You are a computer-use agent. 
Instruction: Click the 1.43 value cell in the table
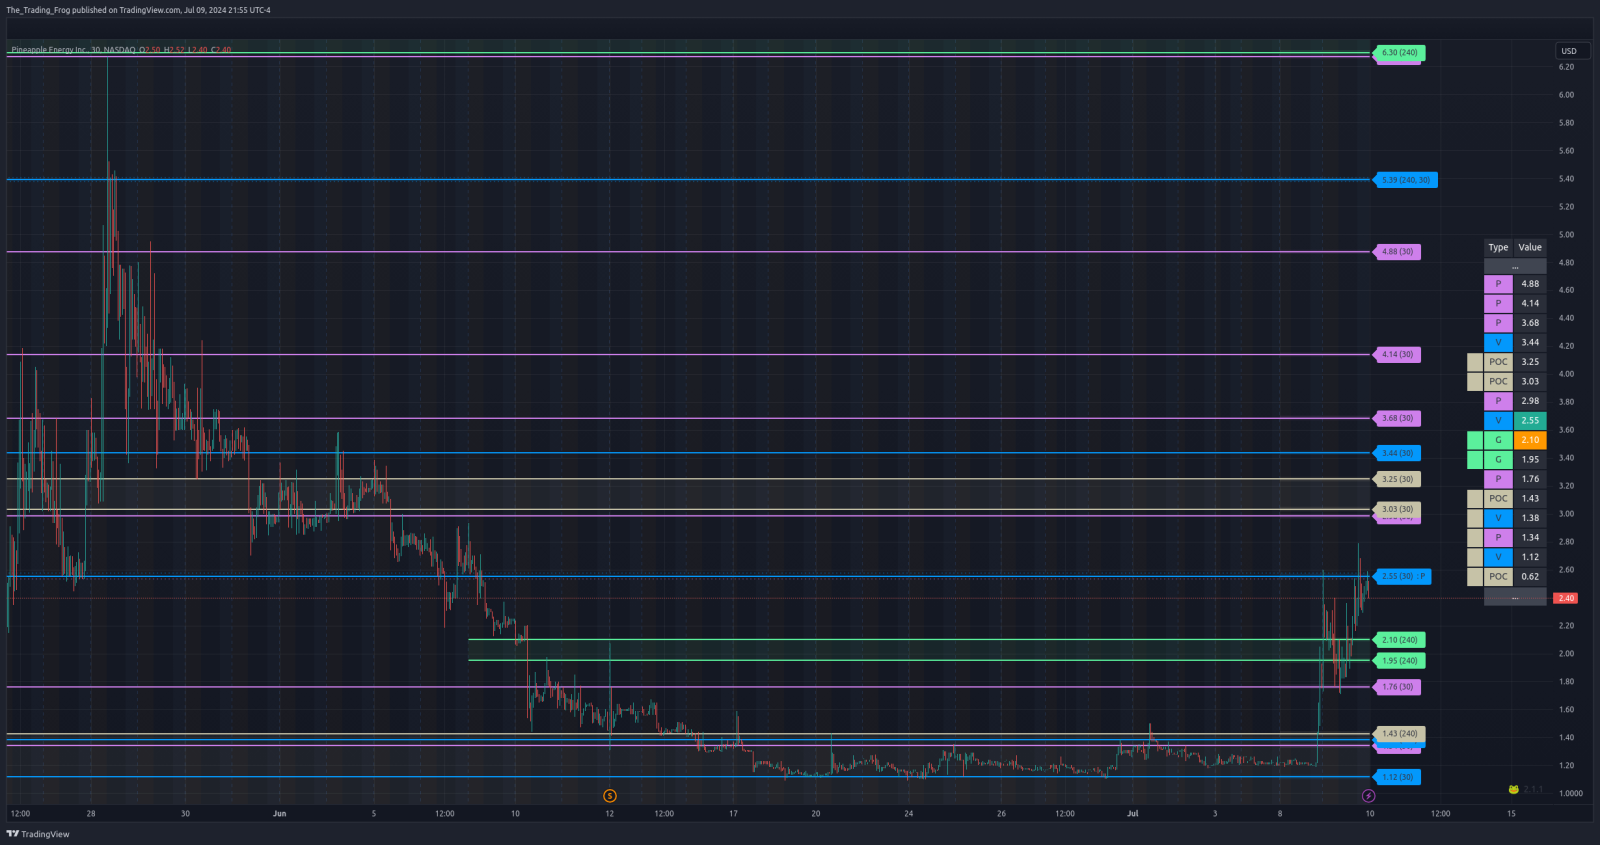coord(1530,499)
